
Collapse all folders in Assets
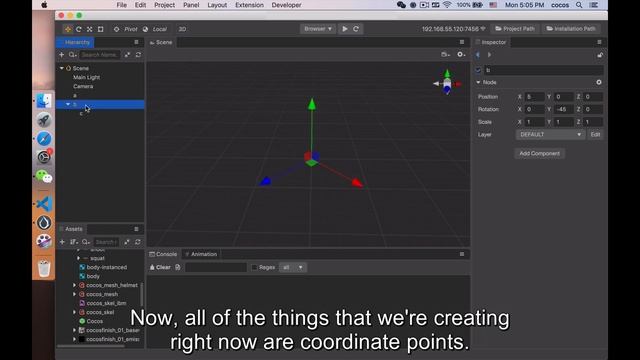(127, 242)
